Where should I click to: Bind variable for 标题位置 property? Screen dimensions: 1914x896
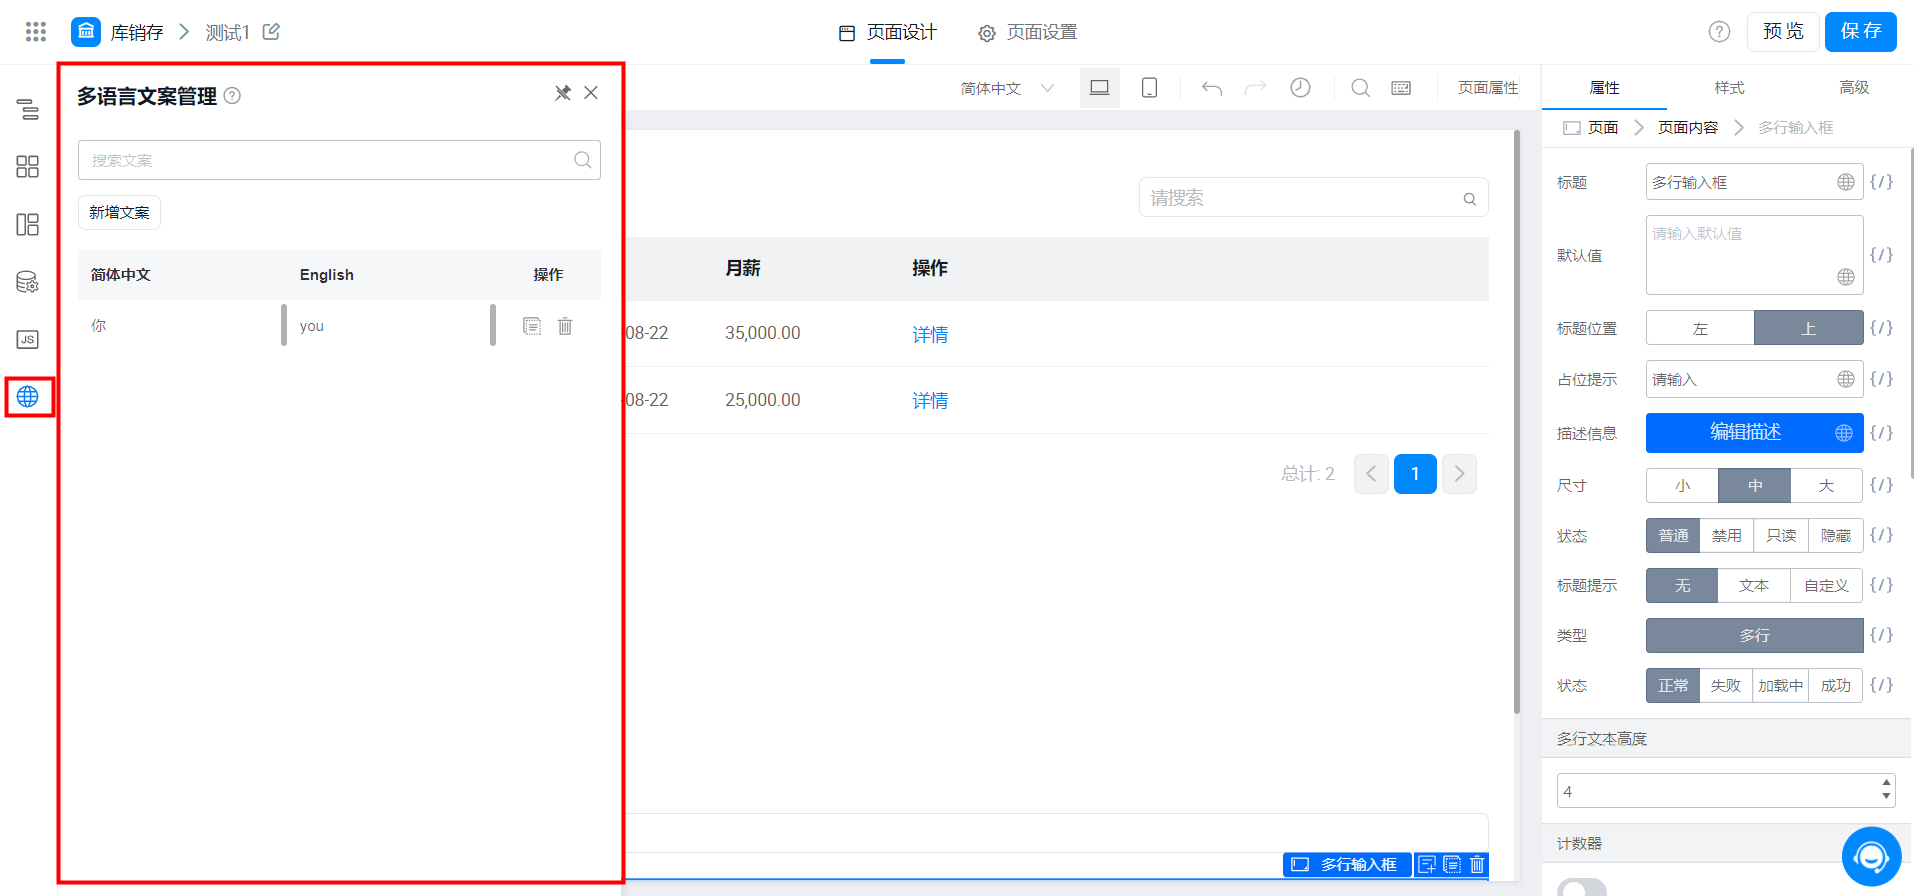pos(1881,328)
